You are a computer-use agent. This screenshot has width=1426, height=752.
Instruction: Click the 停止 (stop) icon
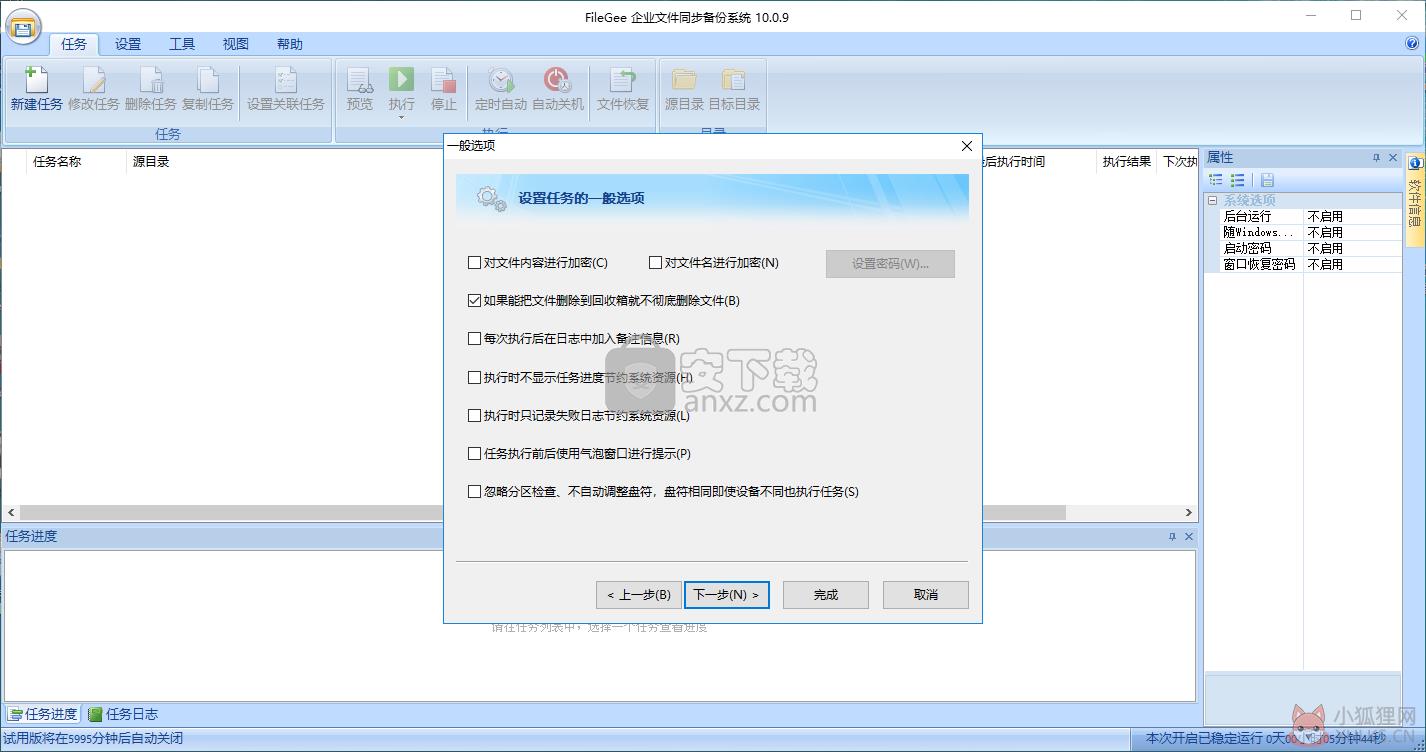(x=444, y=80)
